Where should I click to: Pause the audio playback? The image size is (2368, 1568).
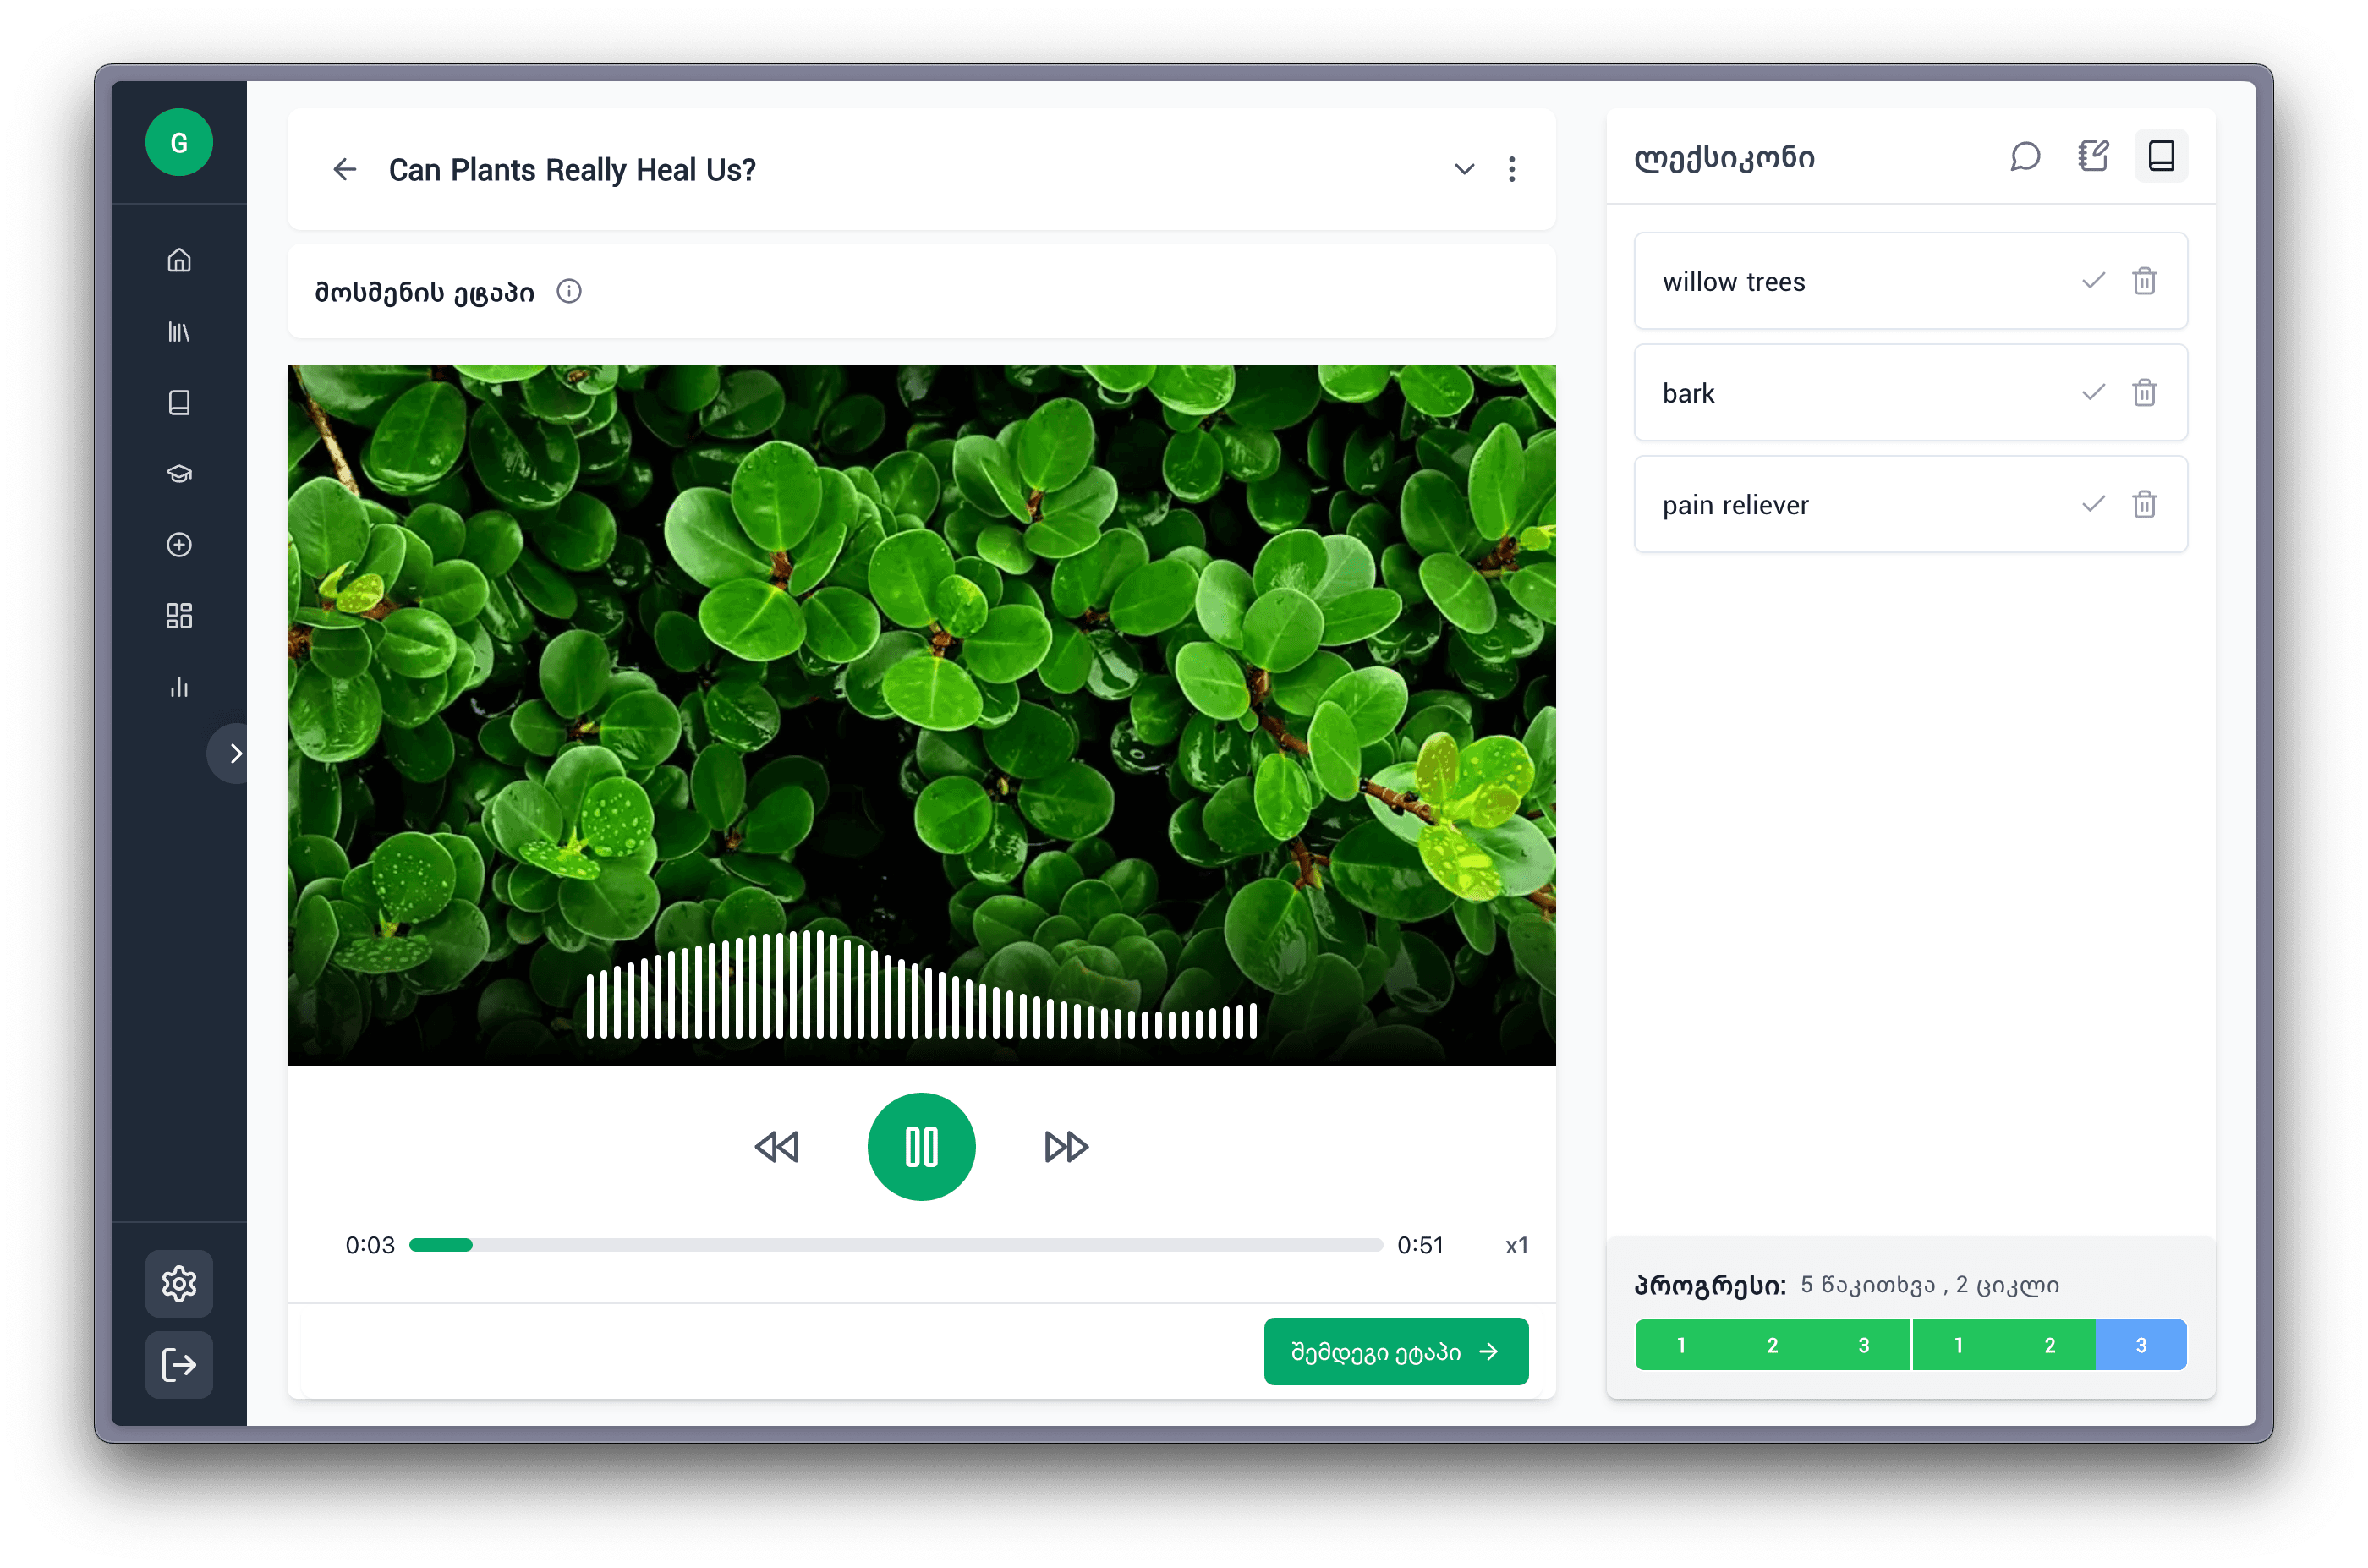pyautogui.click(x=921, y=1146)
